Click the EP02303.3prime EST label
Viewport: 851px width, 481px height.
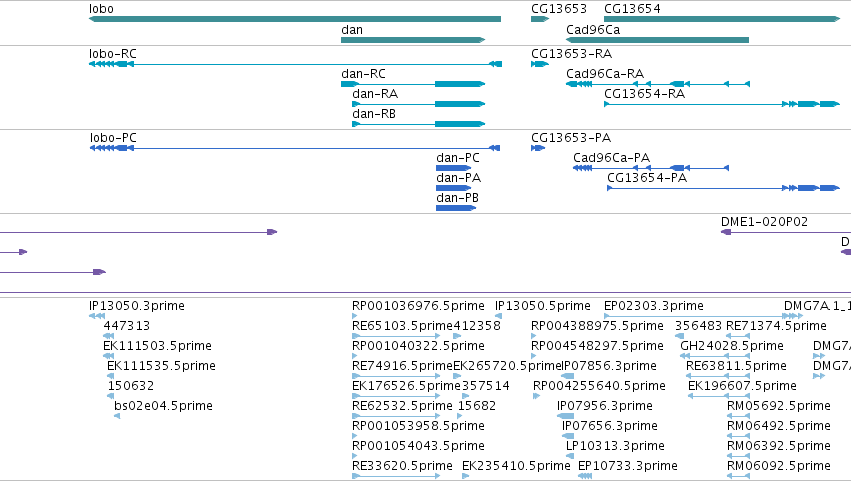point(654,306)
